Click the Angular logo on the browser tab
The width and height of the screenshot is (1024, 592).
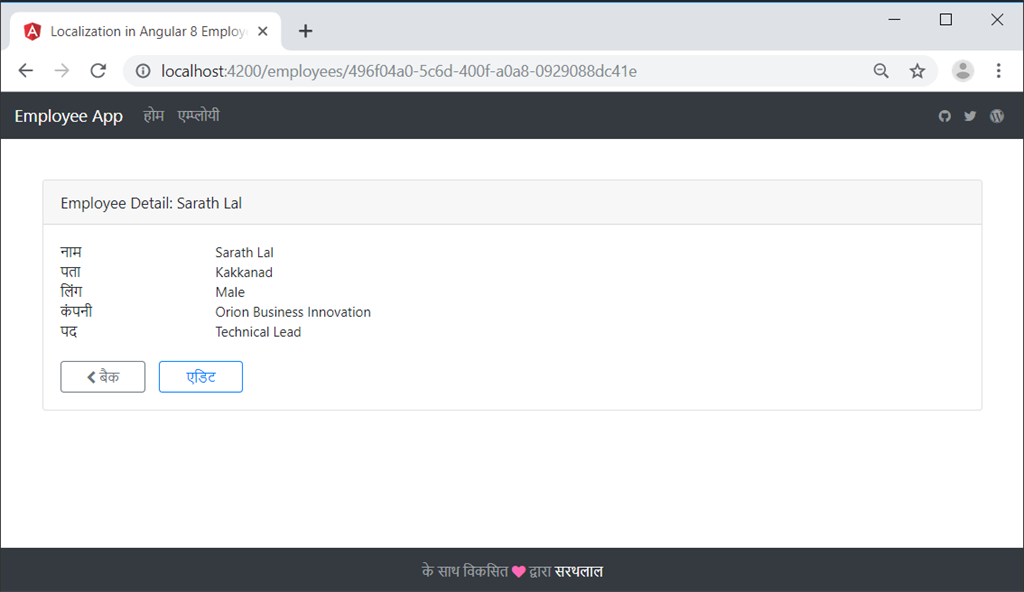[33, 31]
